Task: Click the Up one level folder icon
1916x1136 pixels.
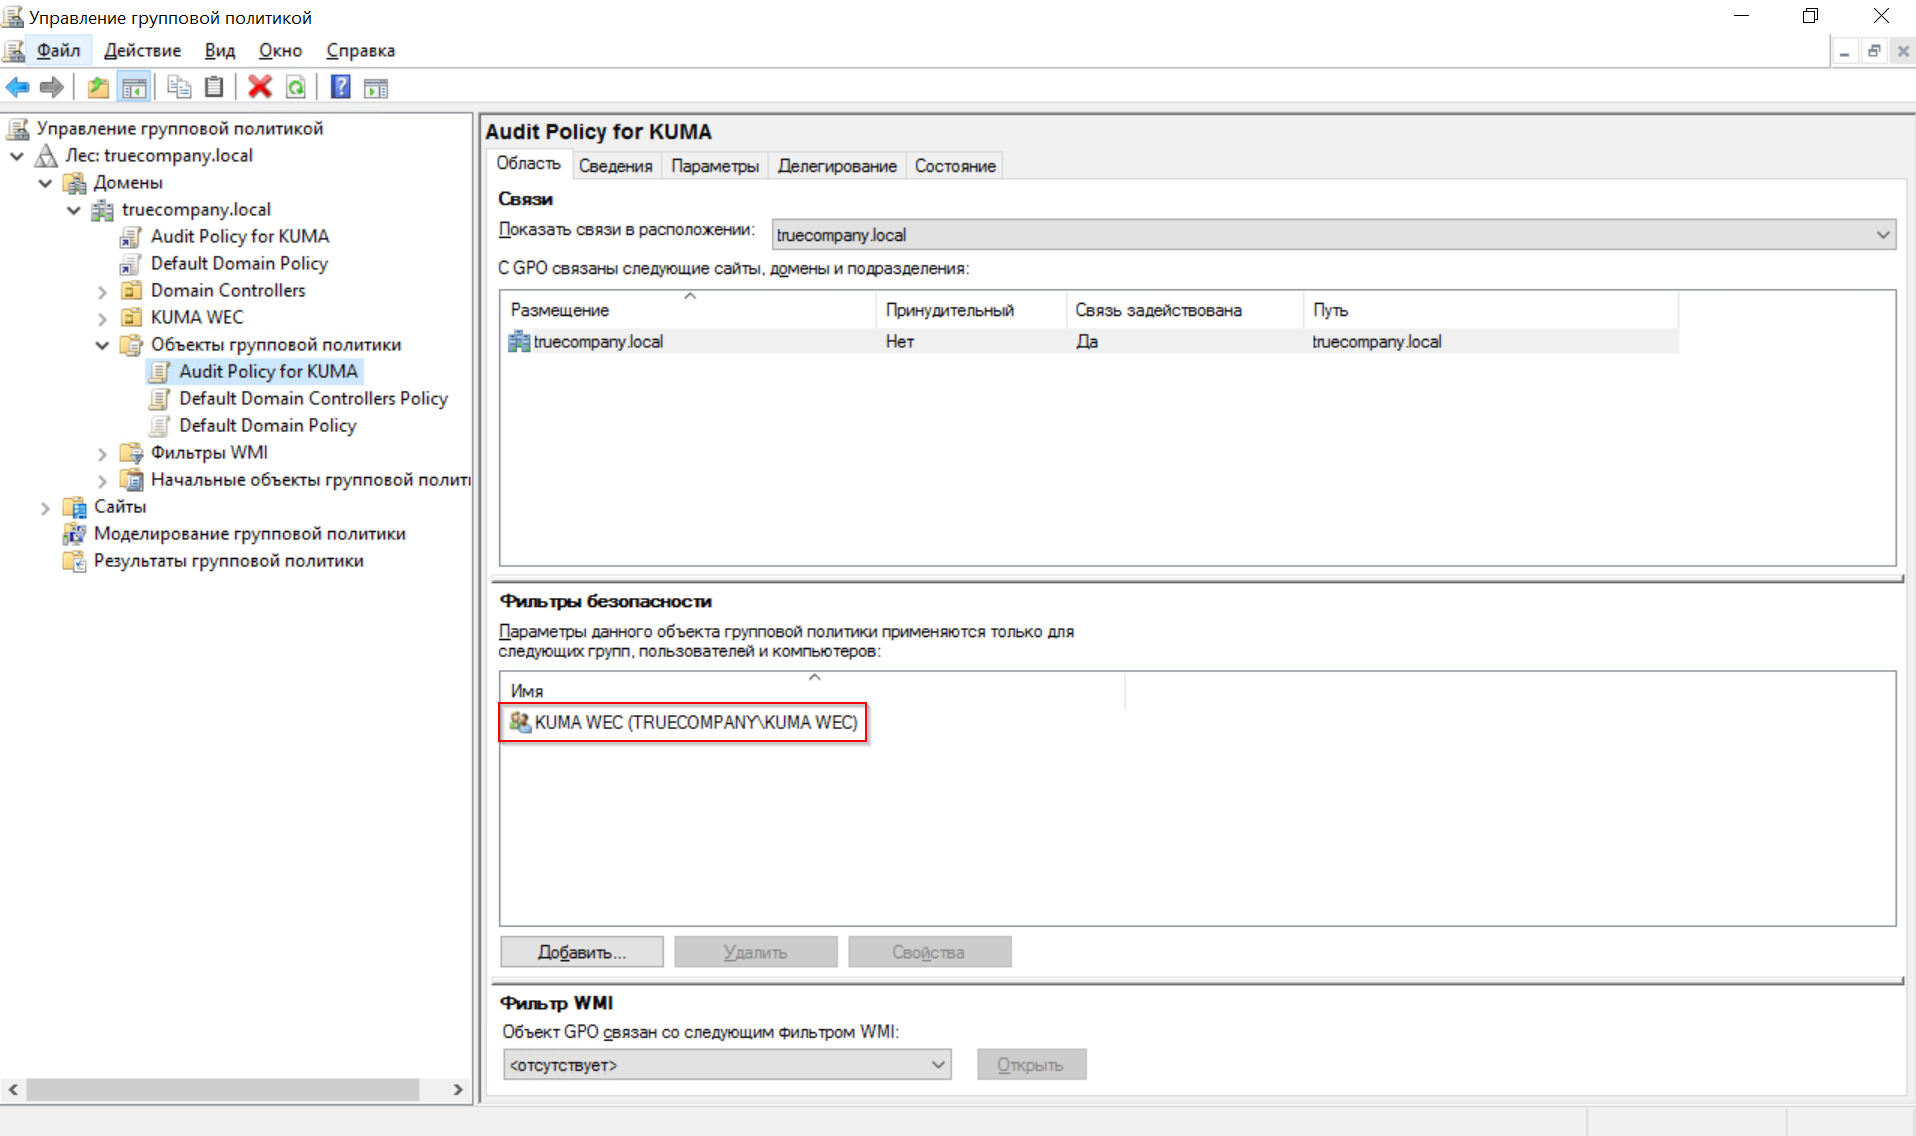Action: [x=98, y=88]
